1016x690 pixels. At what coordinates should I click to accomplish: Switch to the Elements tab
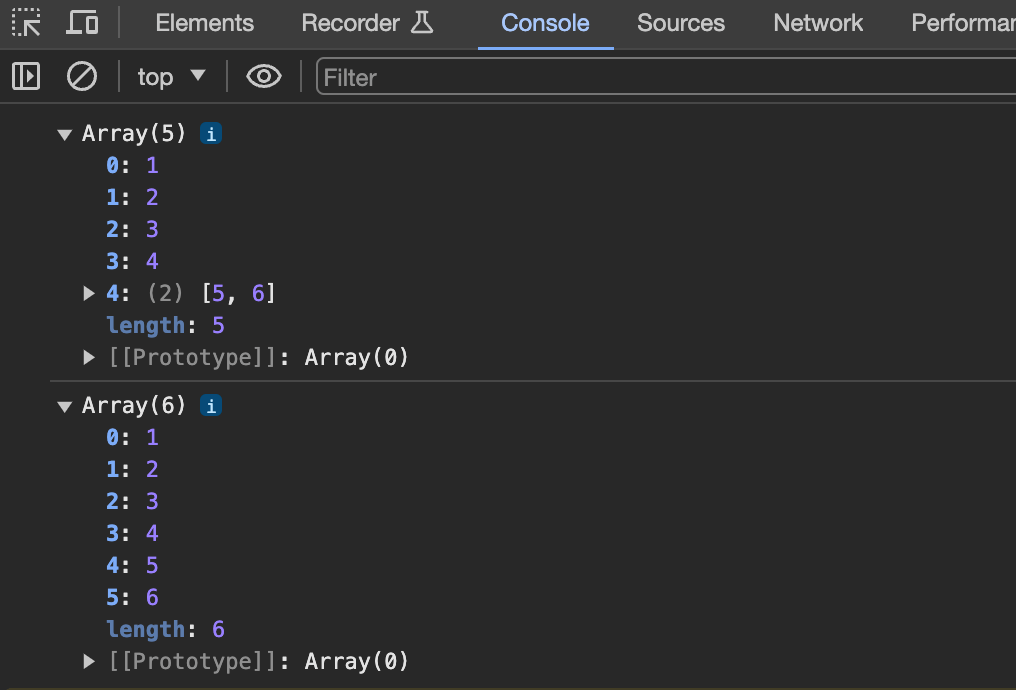pyautogui.click(x=204, y=22)
